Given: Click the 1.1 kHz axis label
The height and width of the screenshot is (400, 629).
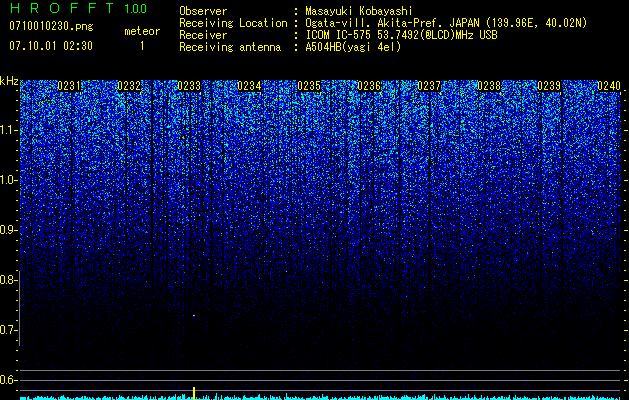Looking at the screenshot, I should click(8, 130).
